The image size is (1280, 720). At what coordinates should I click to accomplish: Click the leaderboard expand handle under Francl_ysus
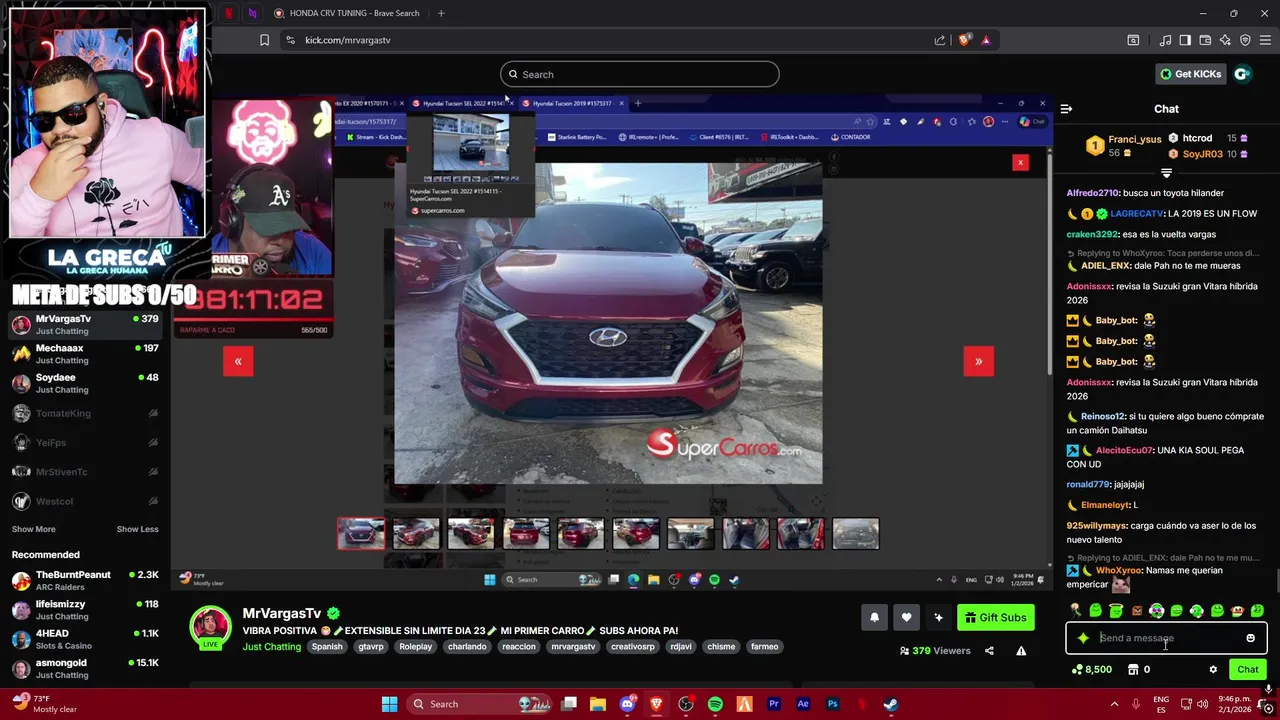(x=1166, y=173)
